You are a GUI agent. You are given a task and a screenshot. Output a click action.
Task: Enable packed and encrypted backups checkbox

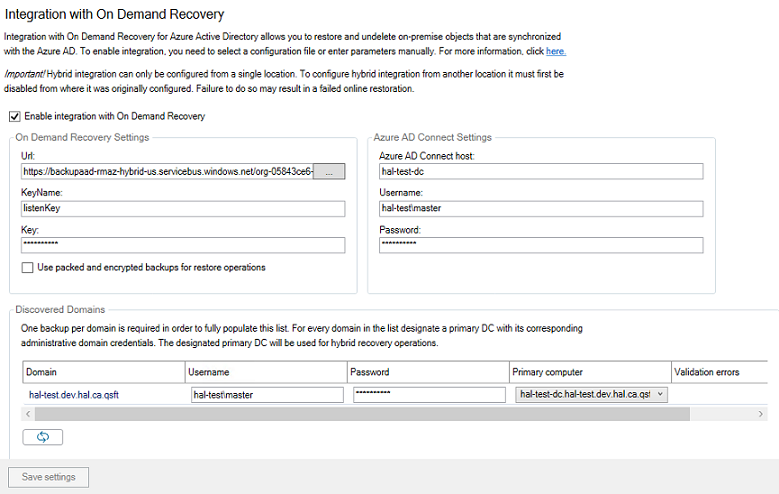27,267
